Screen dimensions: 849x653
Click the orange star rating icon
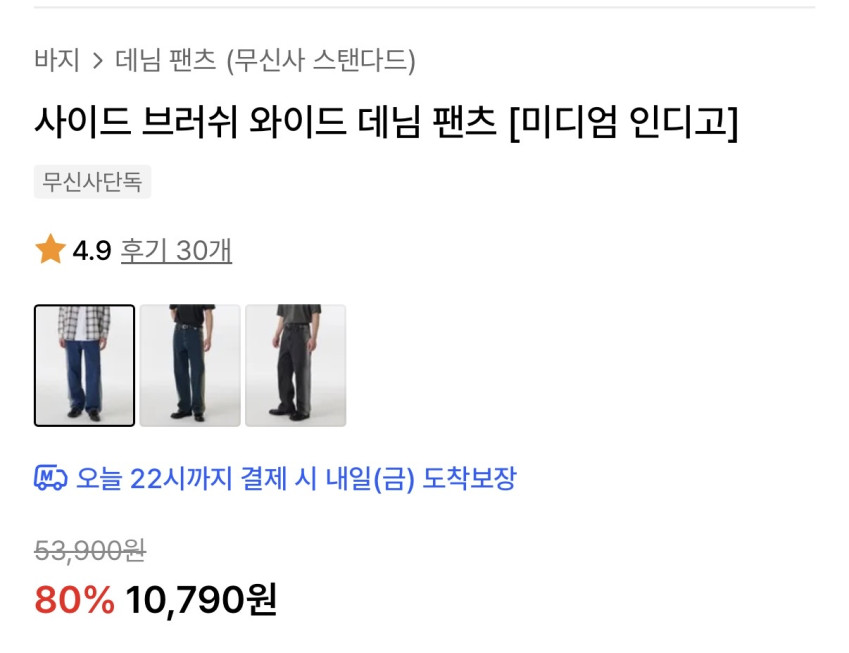50,250
